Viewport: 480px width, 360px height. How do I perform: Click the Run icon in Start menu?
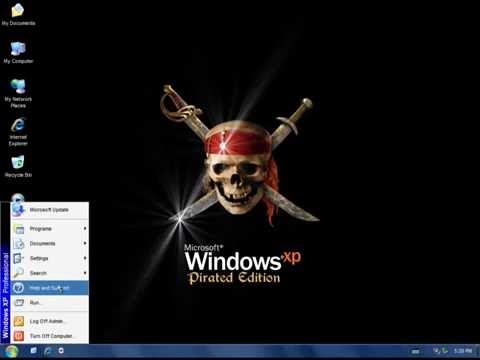(19, 302)
